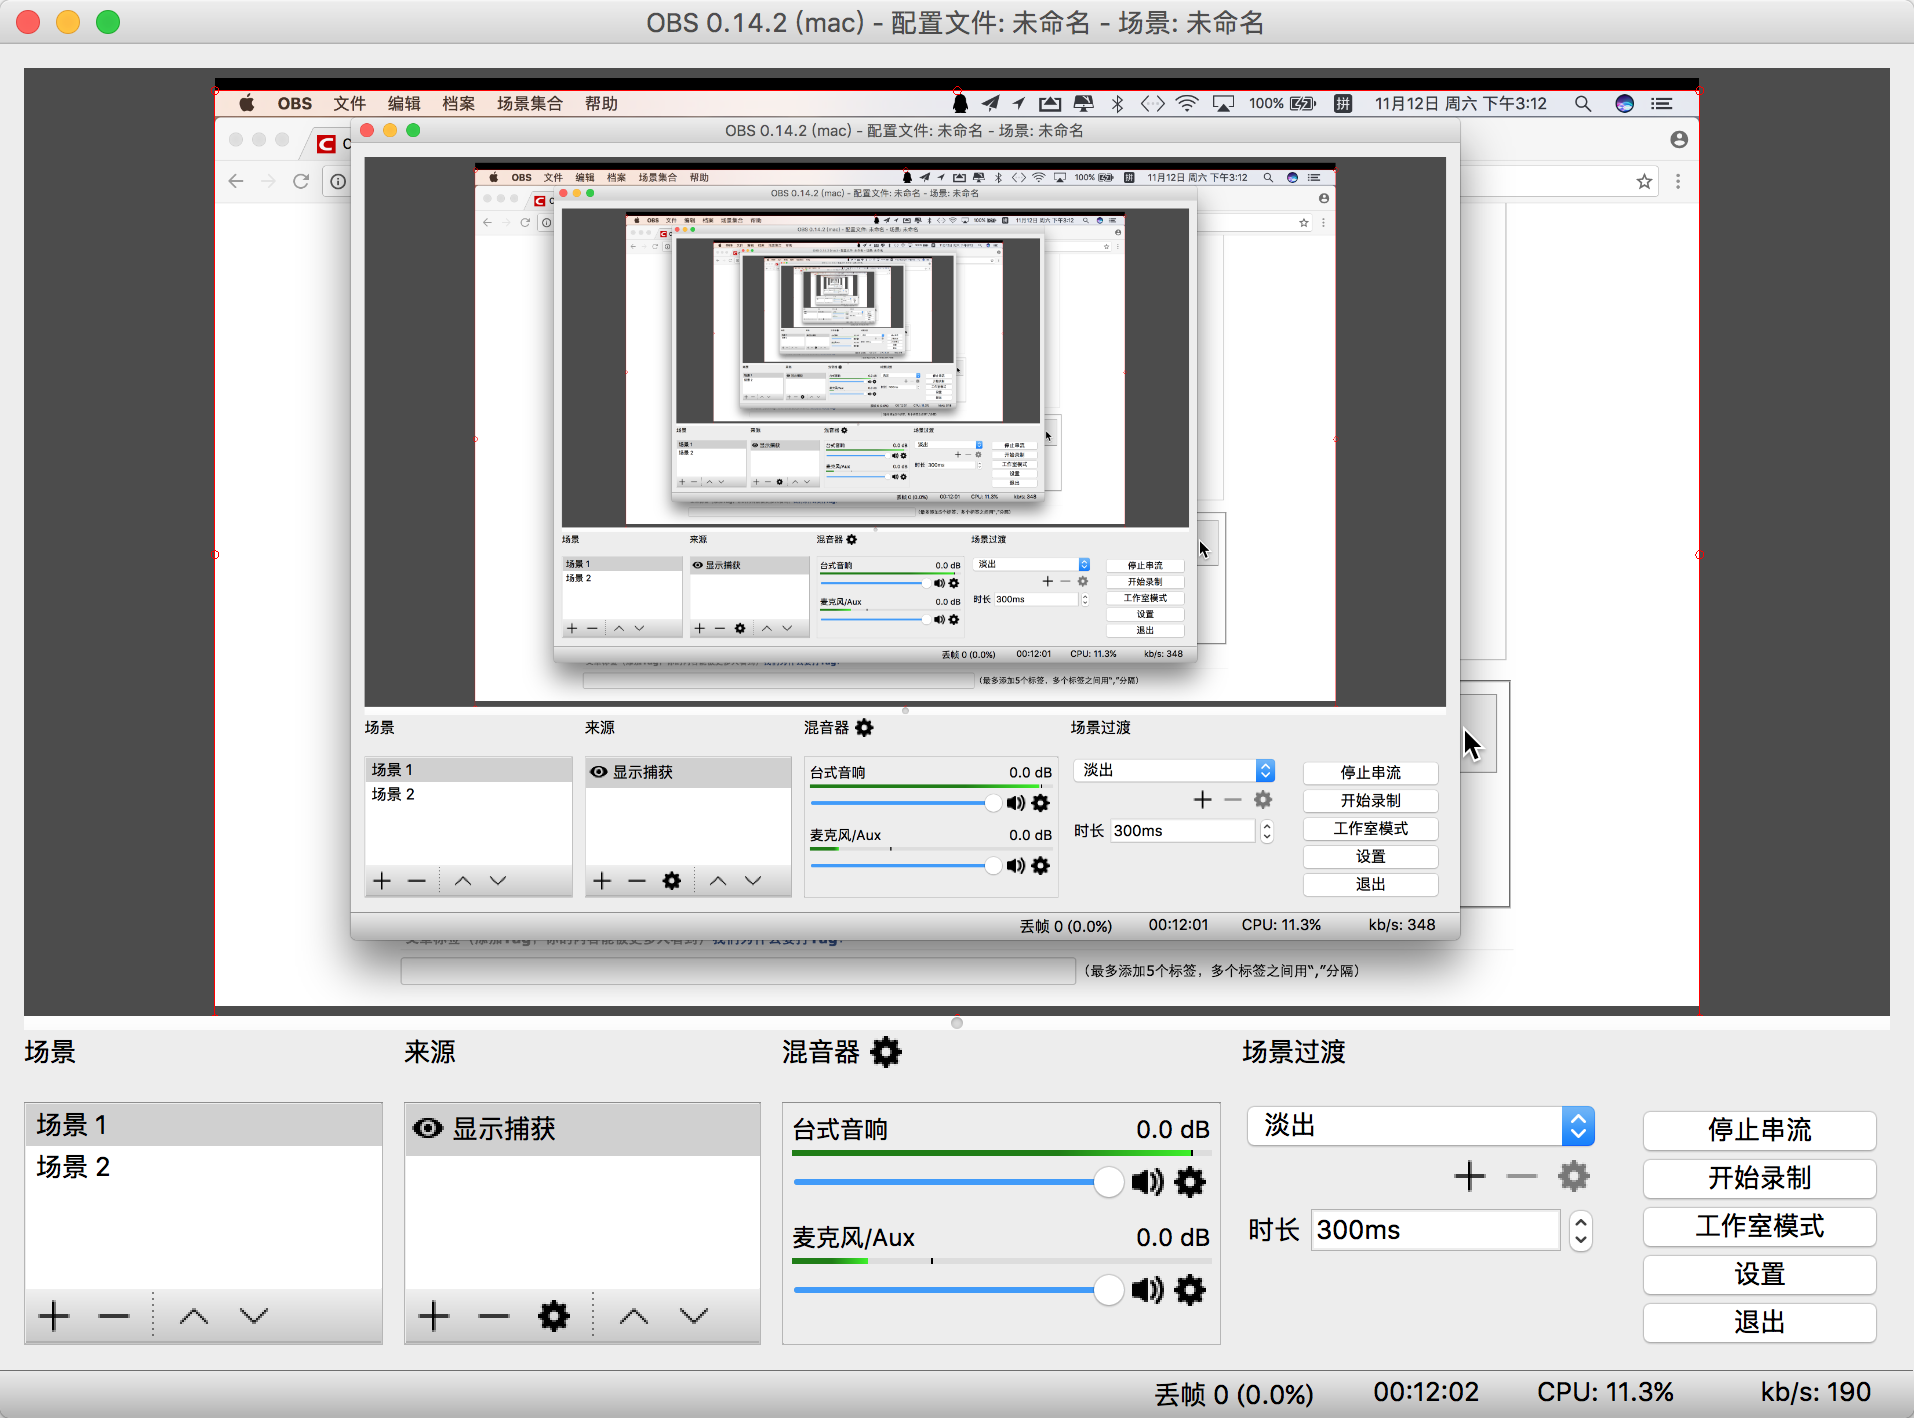Image resolution: width=1914 pixels, height=1418 pixels.
Task: Open Spotlight search in captured menu bar
Action: pyautogui.click(x=1583, y=103)
